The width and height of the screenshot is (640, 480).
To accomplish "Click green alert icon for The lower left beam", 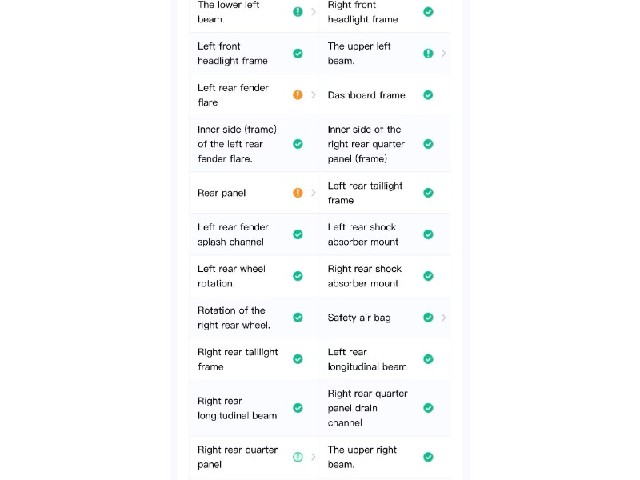I will 298,12.
